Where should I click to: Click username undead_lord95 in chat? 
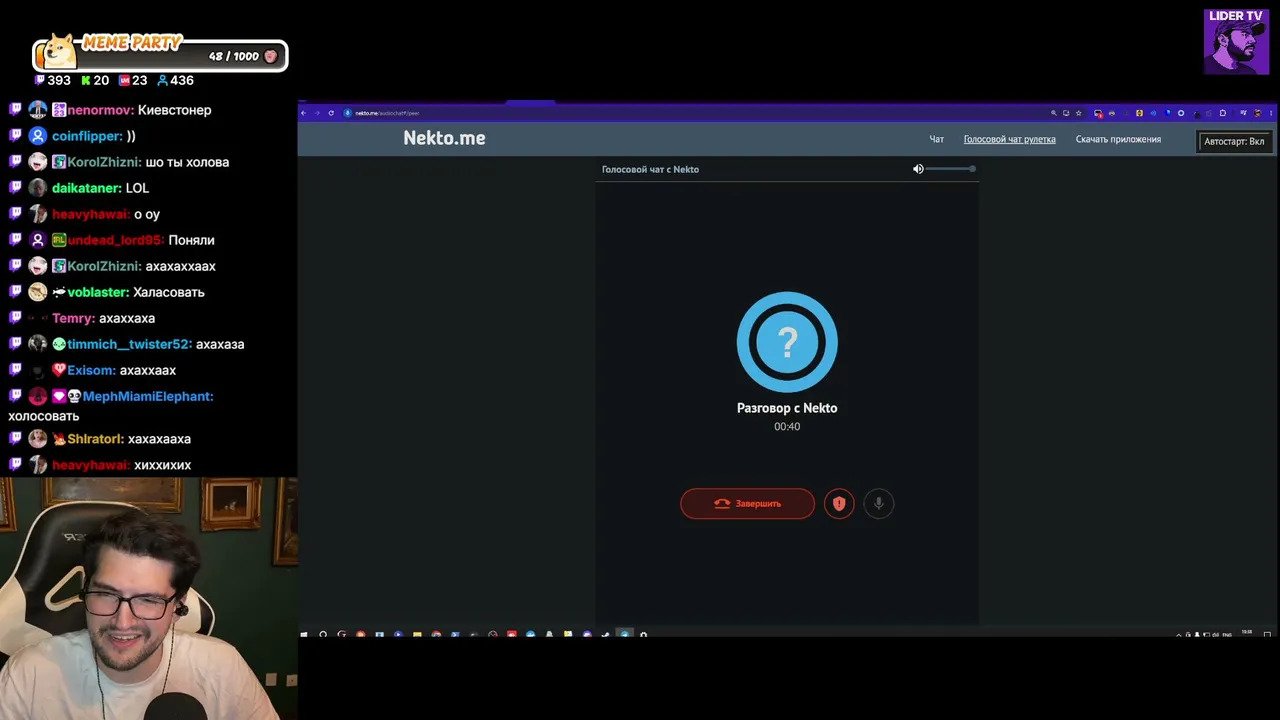point(116,240)
